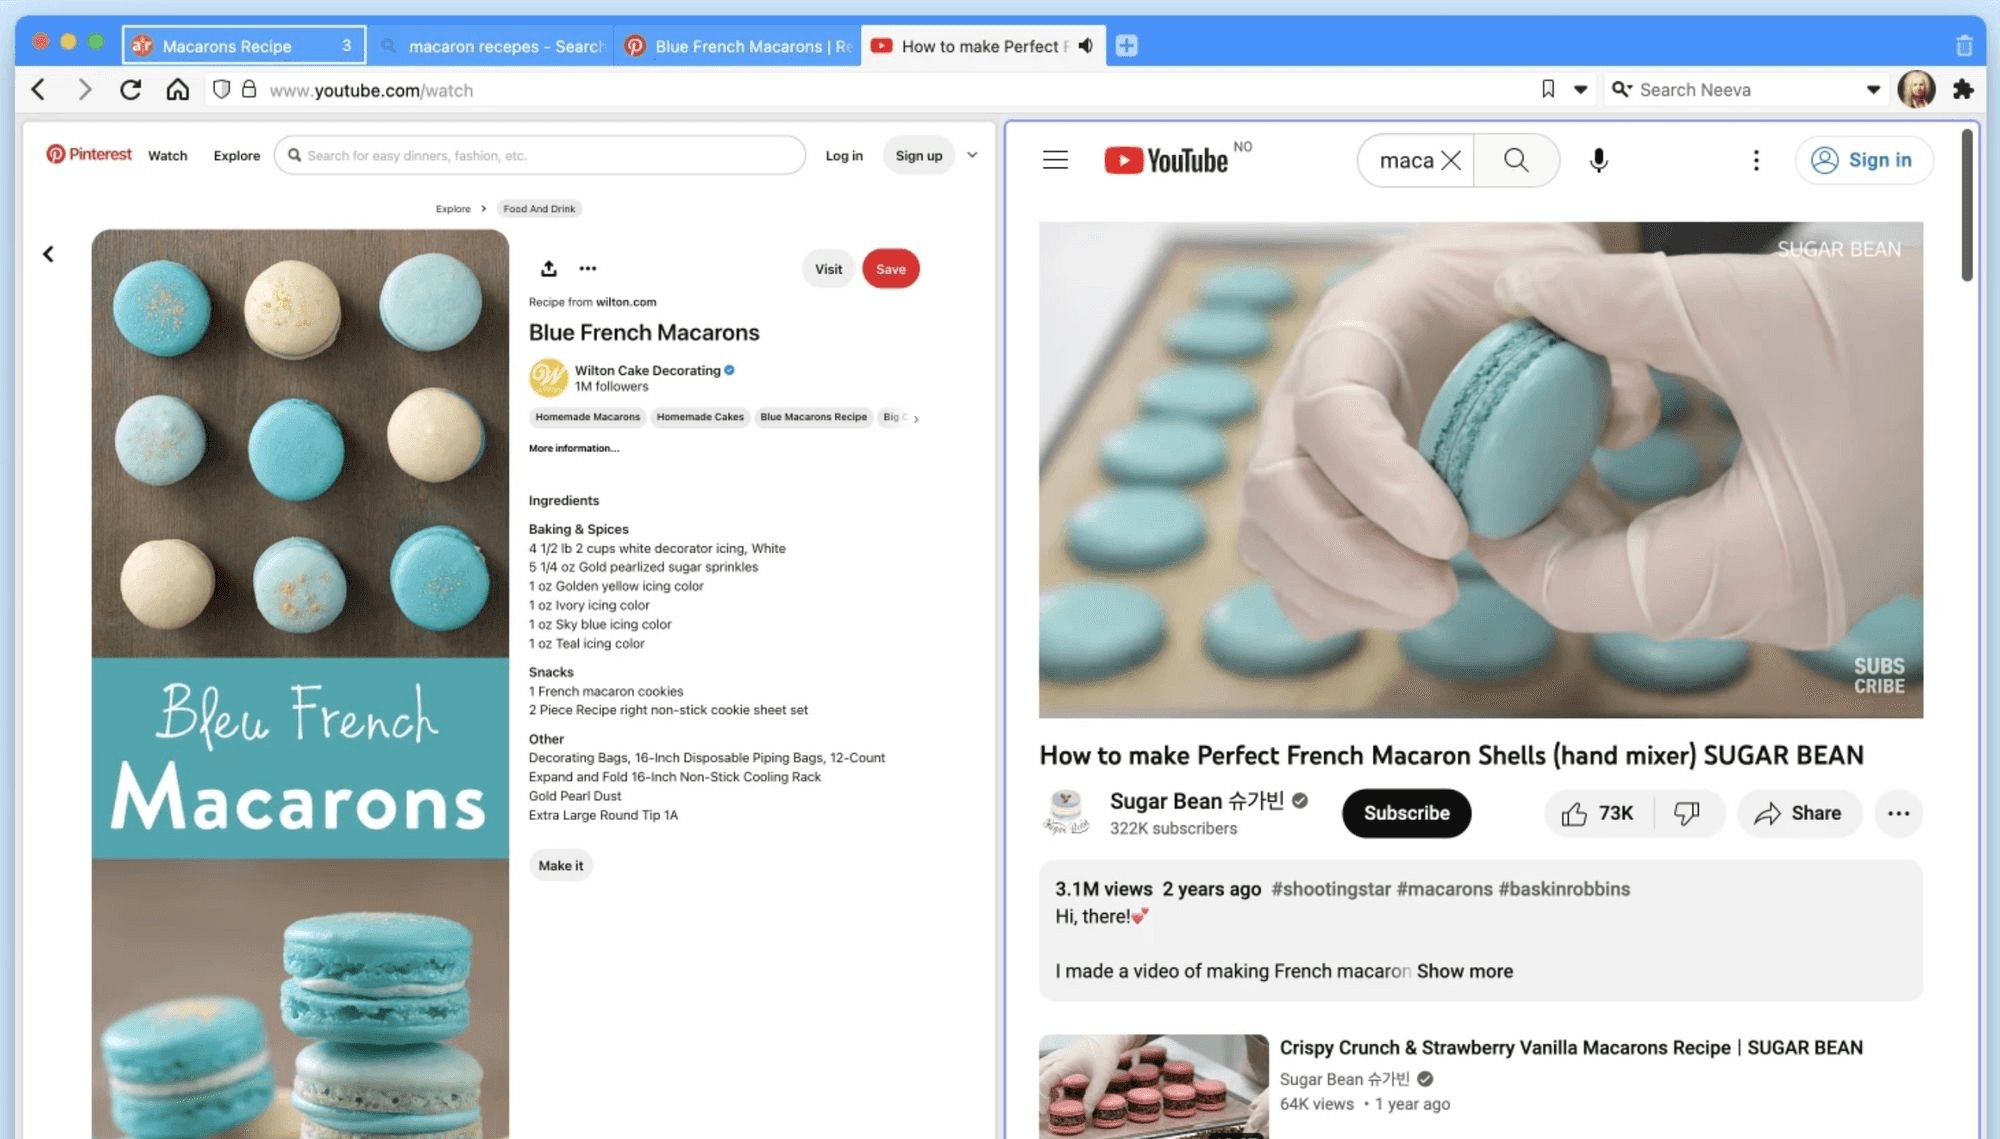Open browser extensions with the puzzle icon
Image resolution: width=2000 pixels, height=1139 pixels.
click(x=1963, y=89)
